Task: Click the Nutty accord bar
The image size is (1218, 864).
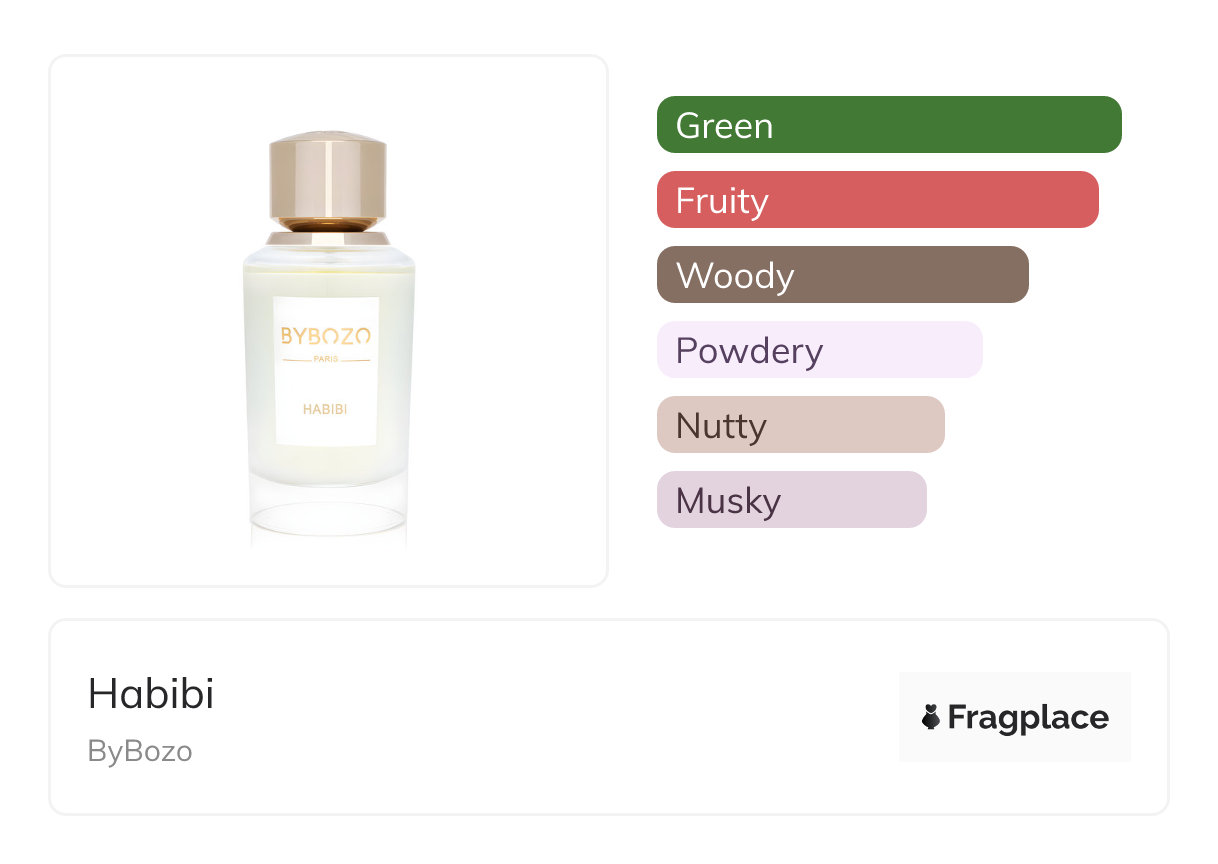Action: [800, 425]
